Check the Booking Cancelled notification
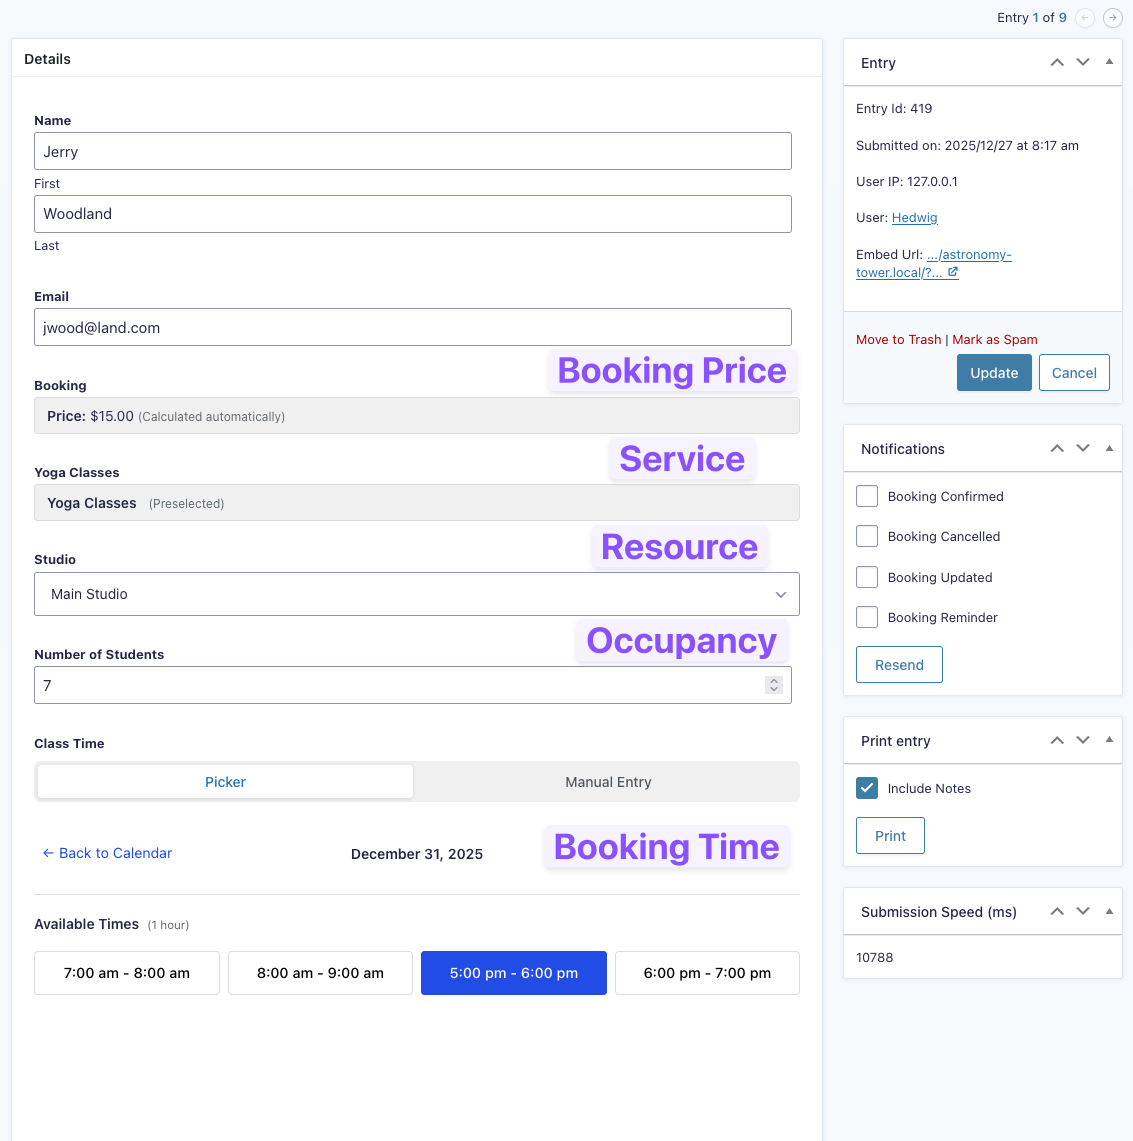1133x1141 pixels. tap(867, 536)
